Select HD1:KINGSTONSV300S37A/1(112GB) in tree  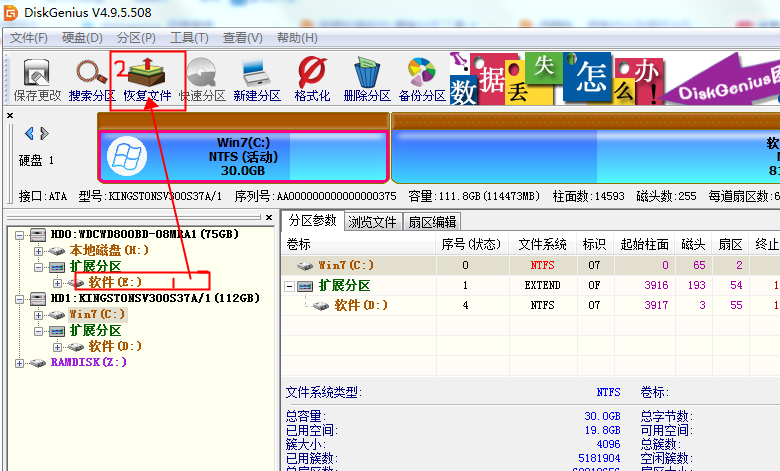(x=155, y=298)
